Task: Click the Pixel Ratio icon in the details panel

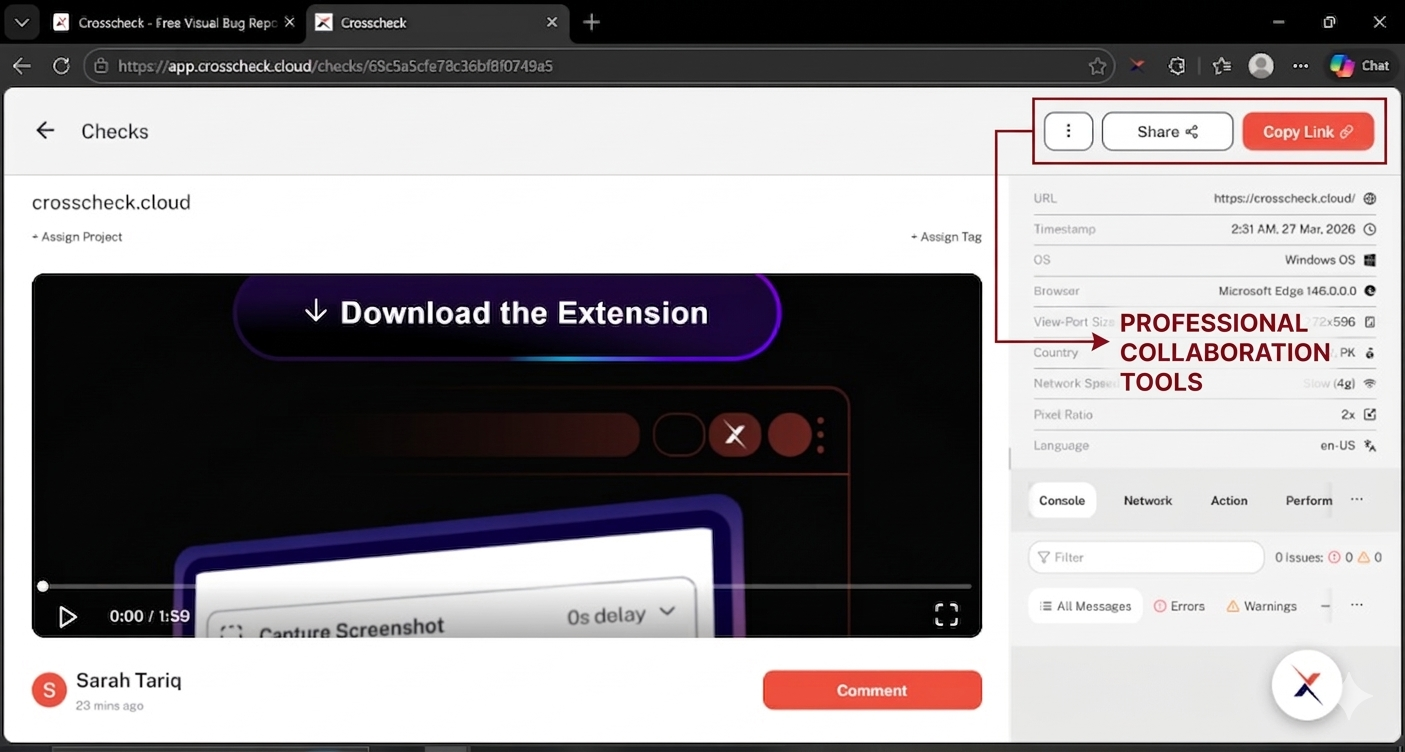Action: tap(1370, 414)
